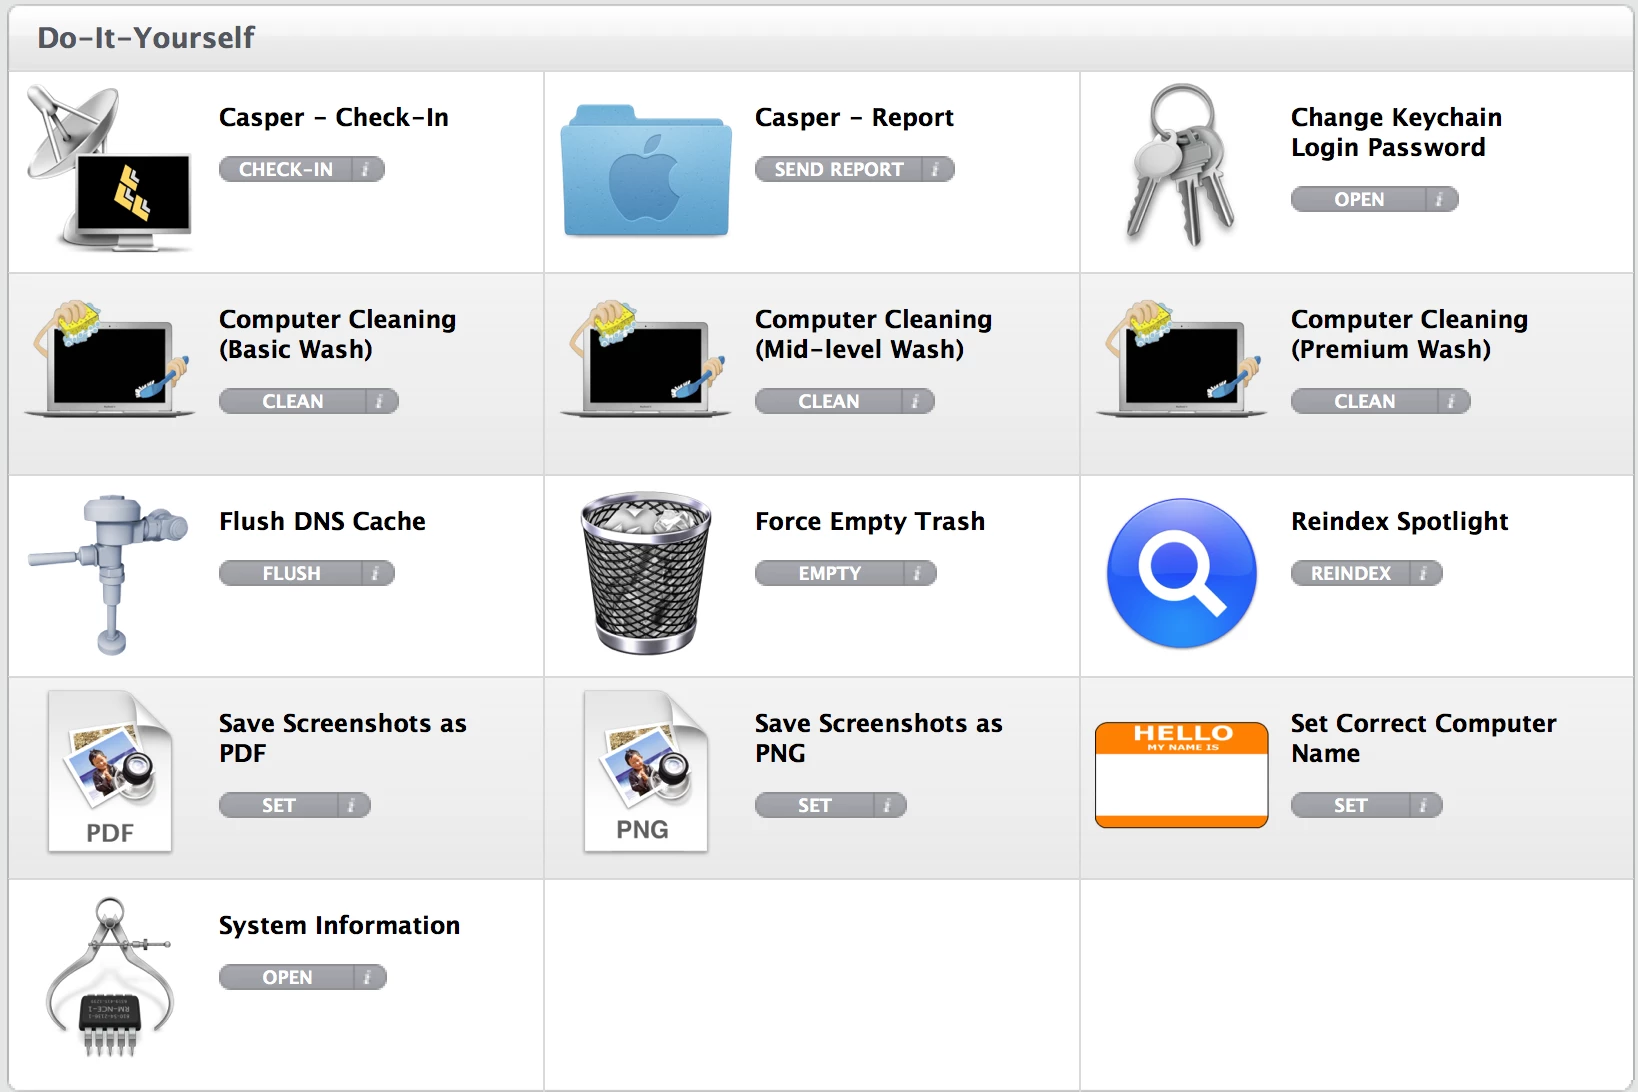
Task: Click the 'Do-It-Yourself' section header
Action: point(146,38)
